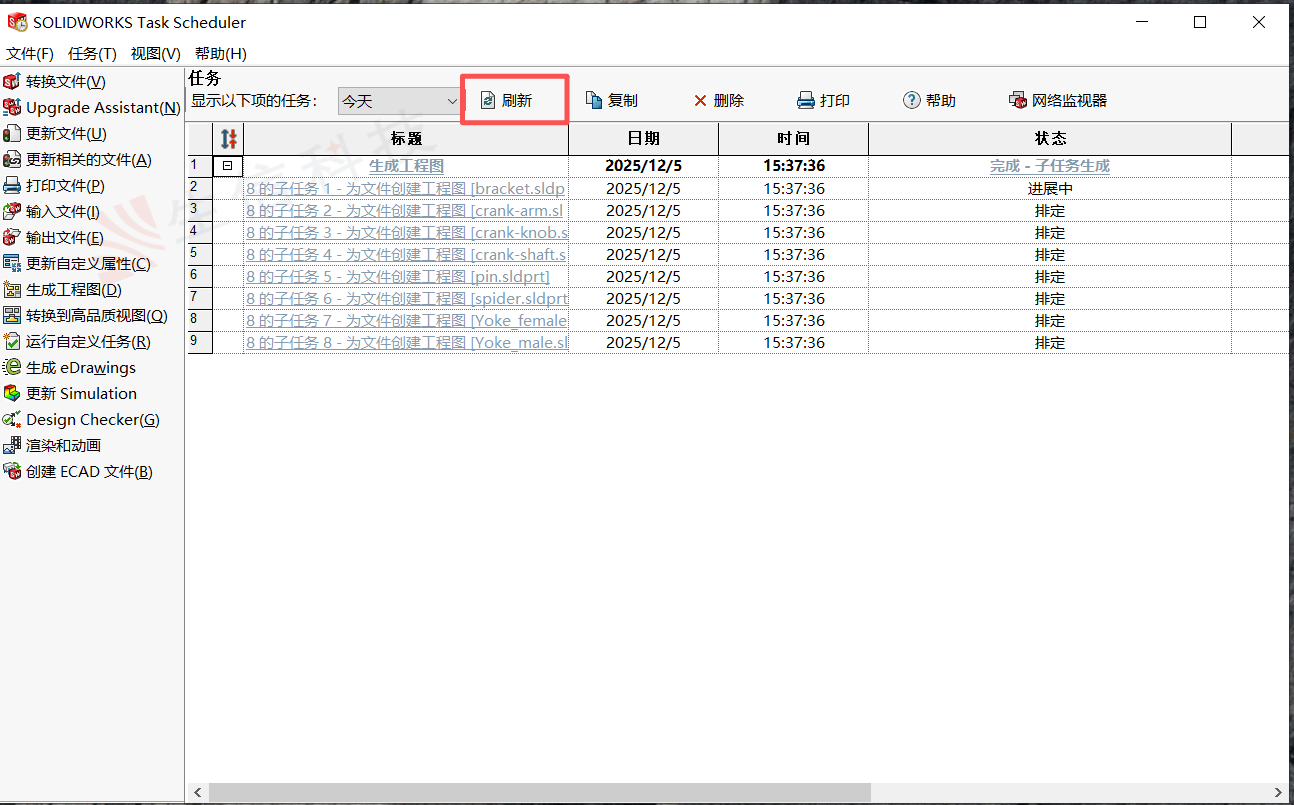Viewport: 1294px width, 805px height.
Task: Open subtask 5 link for pin.sldprt
Action: click(398, 277)
